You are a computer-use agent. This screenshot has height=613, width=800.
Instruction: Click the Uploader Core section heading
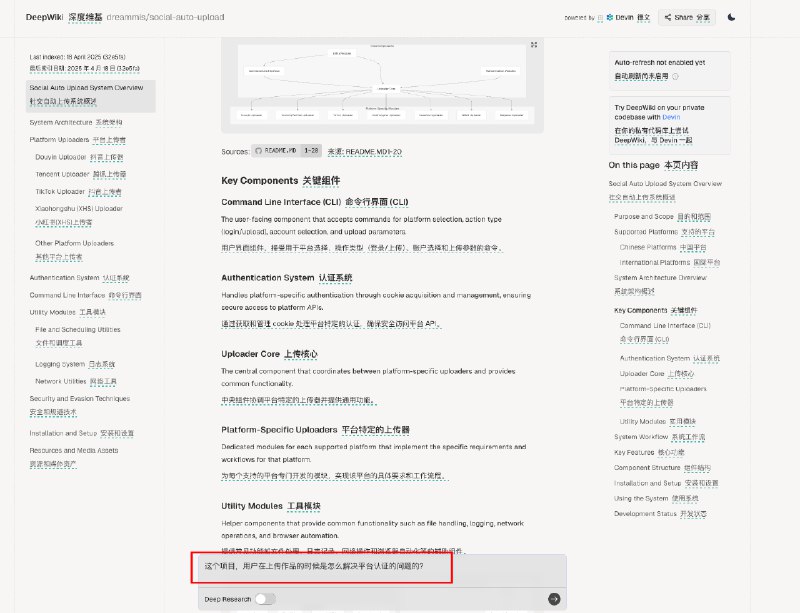click(x=269, y=354)
